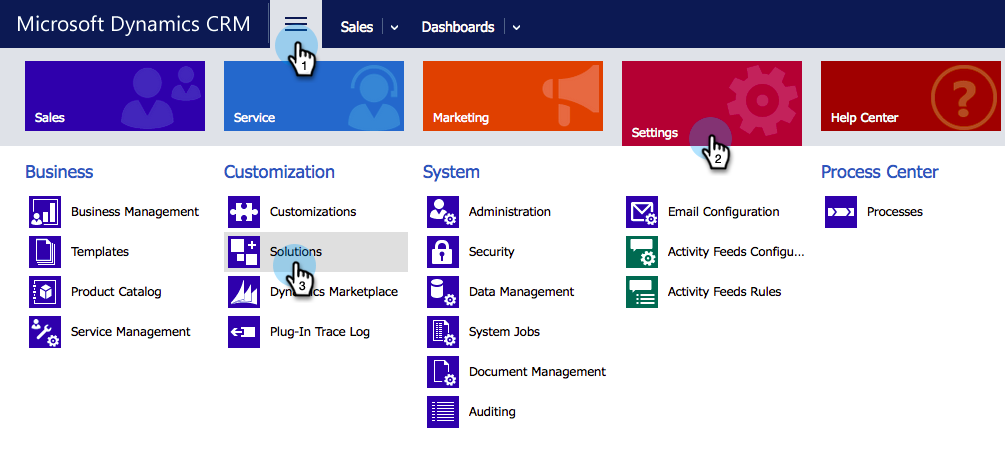Click the Auditing list icon
The height and width of the screenshot is (449, 1005).
coord(443,412)
